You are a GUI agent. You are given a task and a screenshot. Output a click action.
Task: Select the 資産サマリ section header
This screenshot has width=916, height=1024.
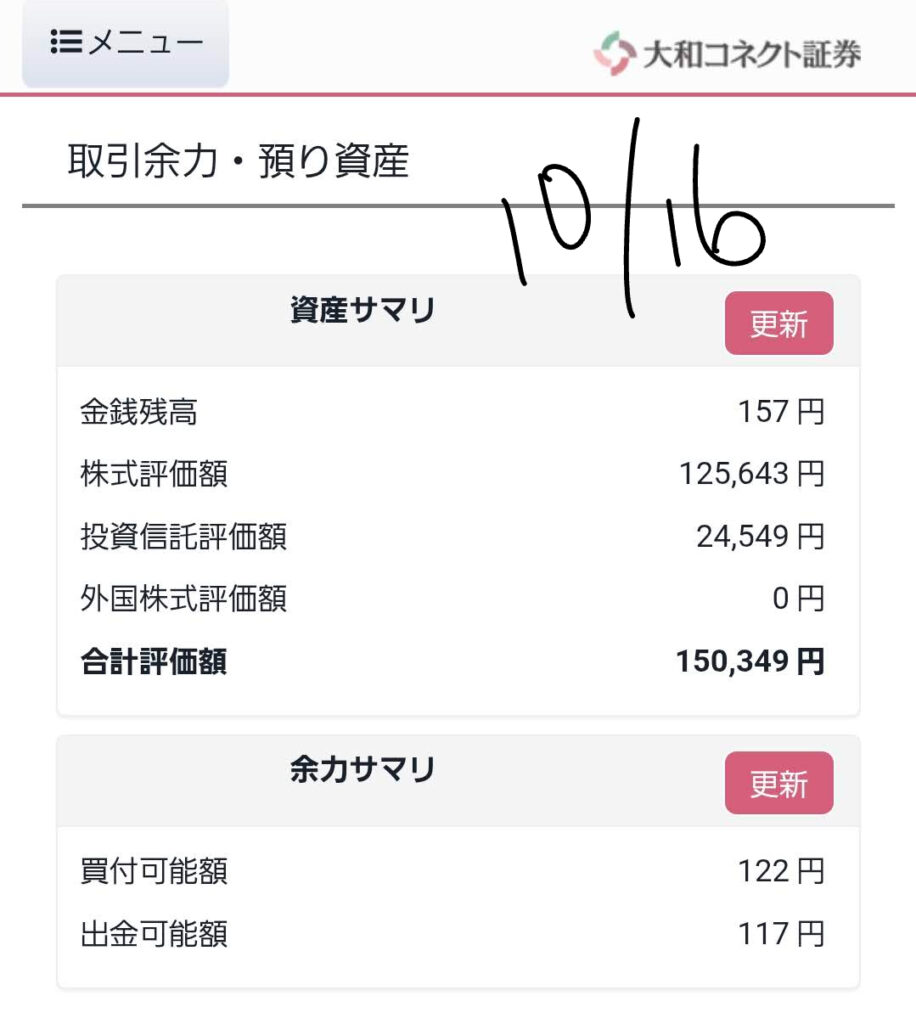(x=362, y=311)
